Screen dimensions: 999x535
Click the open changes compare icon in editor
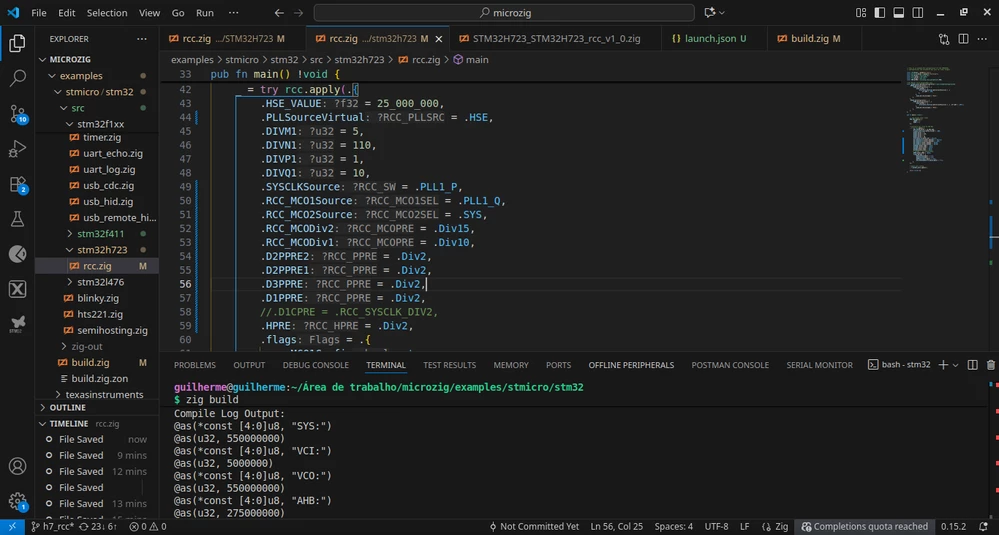click(944, 39)
